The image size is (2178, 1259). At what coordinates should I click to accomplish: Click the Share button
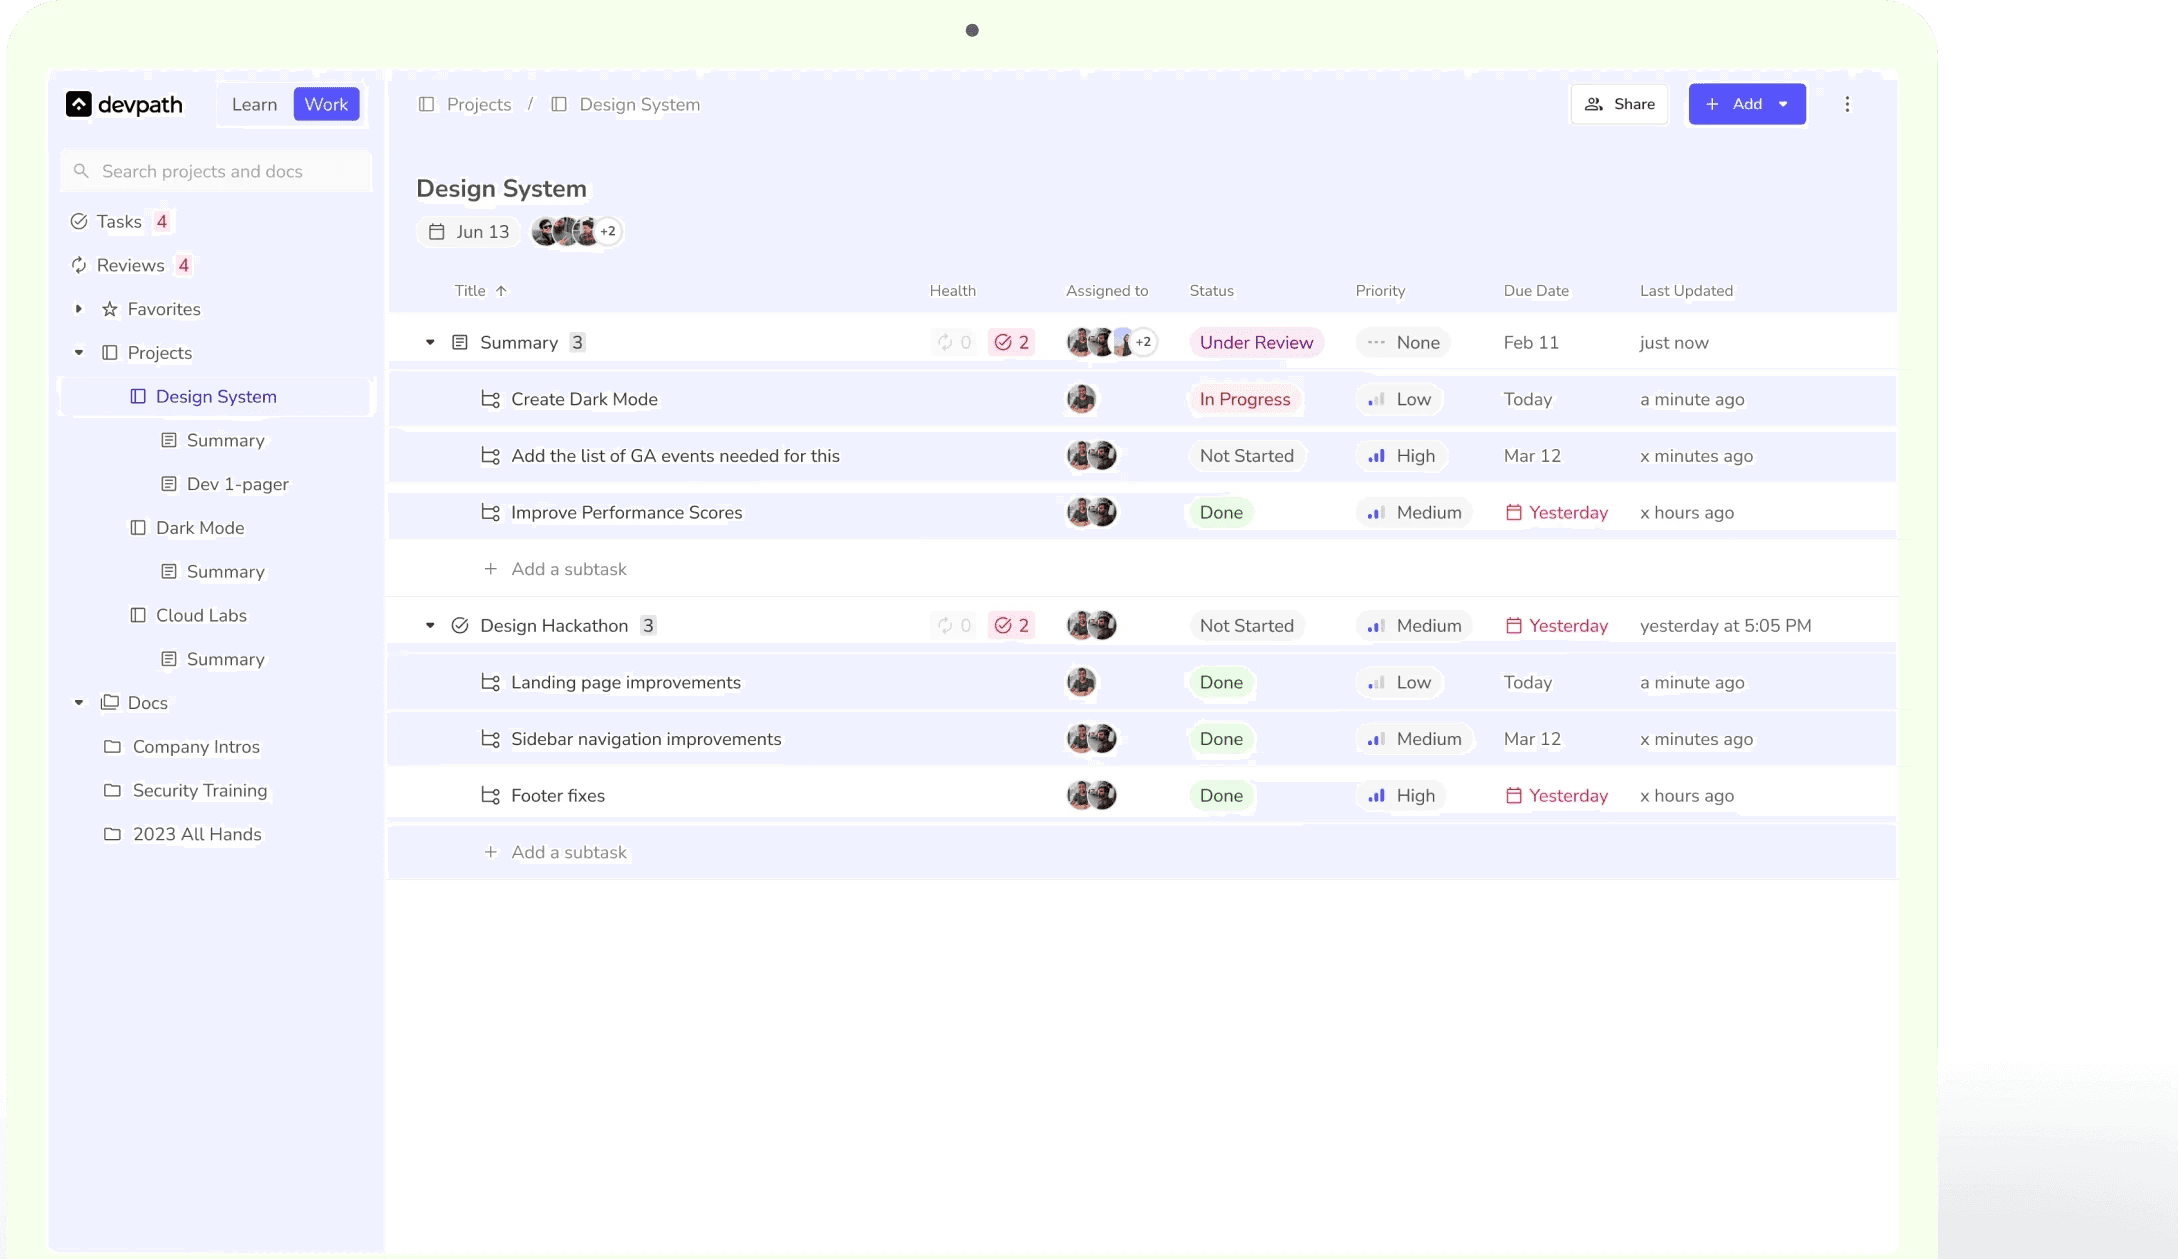click(x=1619, y=104)
